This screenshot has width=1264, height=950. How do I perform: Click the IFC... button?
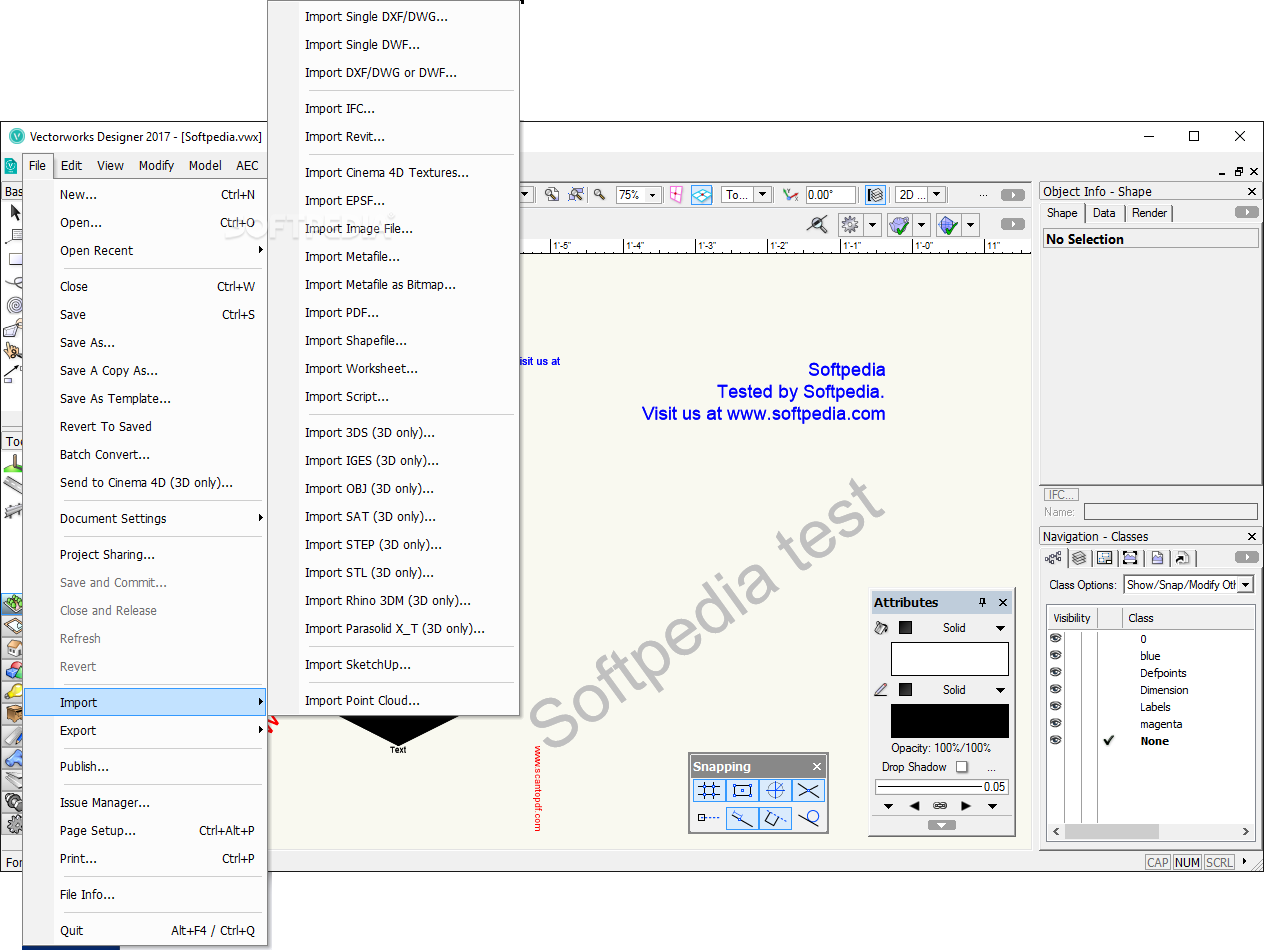pos(1060,494)
